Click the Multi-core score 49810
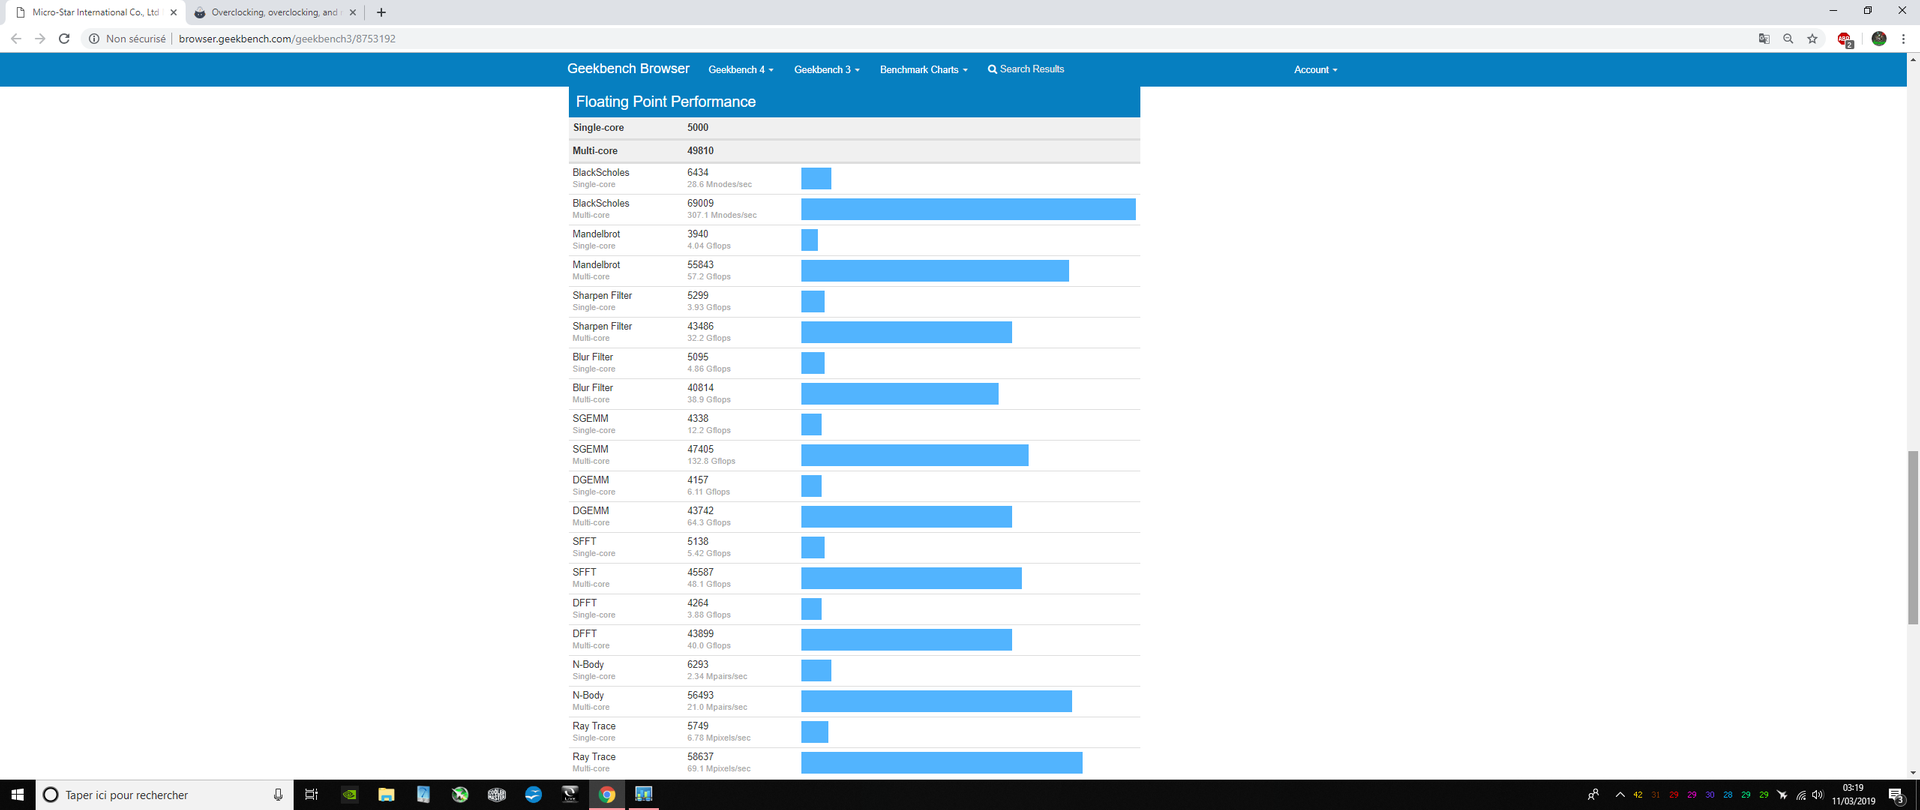Image resolution: width=1920 pixels, height=810 pixels. click(x=700, y=151)
